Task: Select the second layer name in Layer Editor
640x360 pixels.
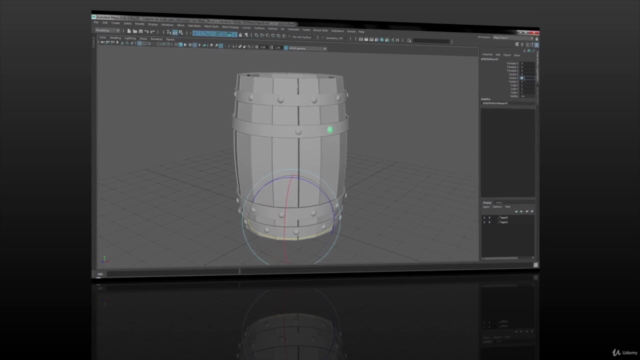Action: [x=504, y=222]
